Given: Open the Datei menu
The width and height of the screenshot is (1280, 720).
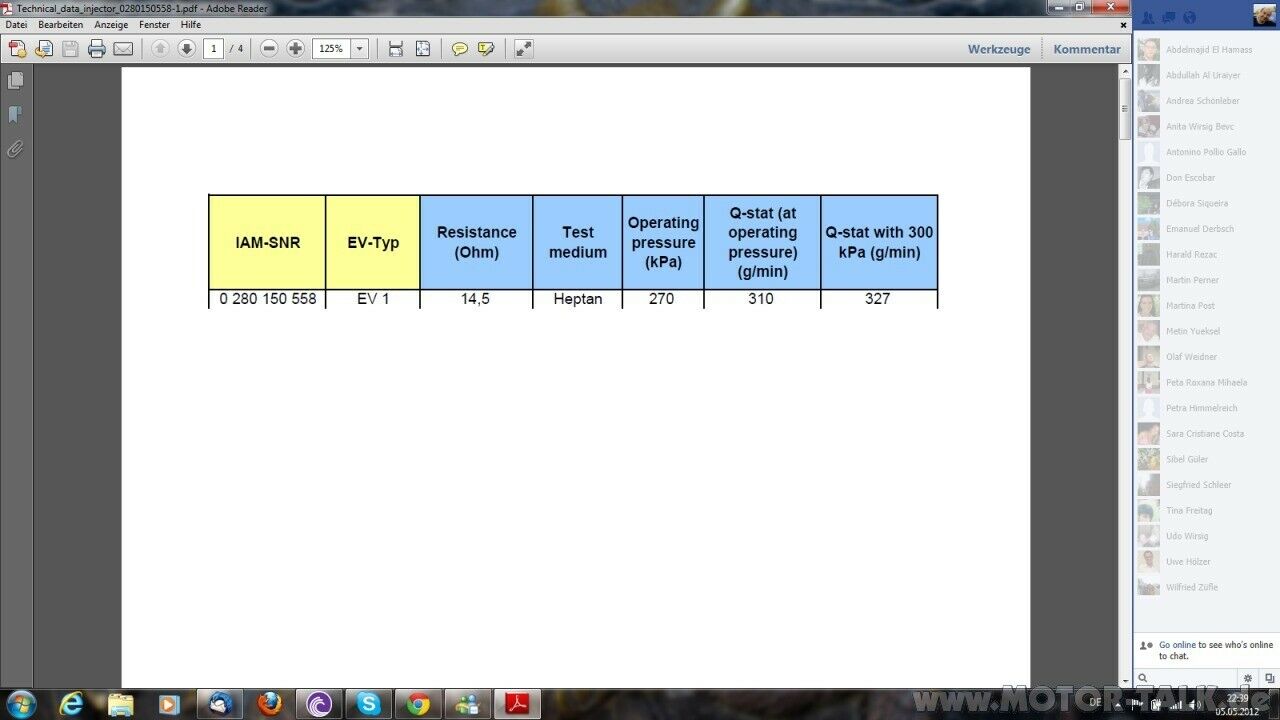Looking at the screenshot, I should [16, 24].
